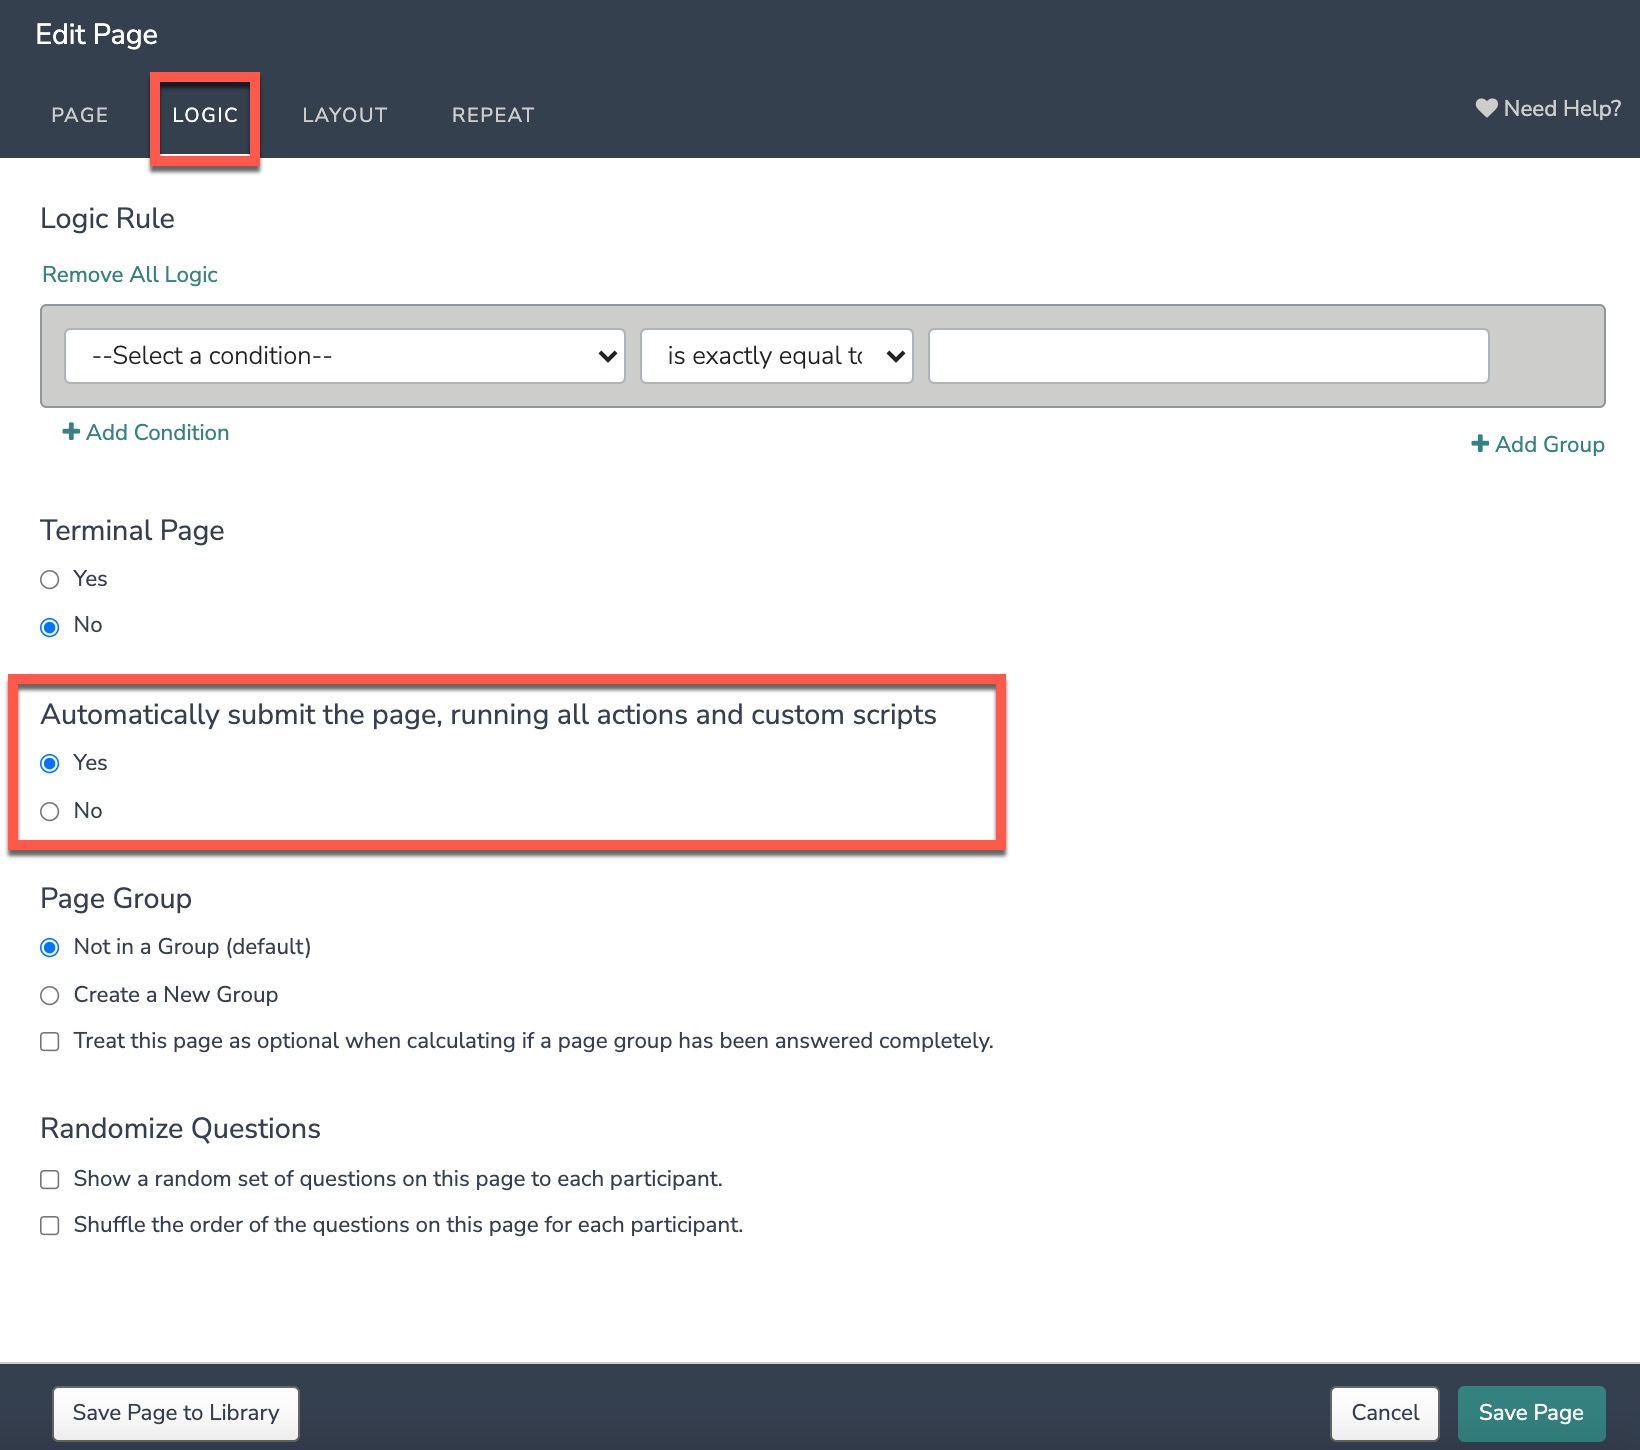Viewport: 1640px width, 1450px height.
Task: Check show a random set of questions
Action: pos(50,1179)
